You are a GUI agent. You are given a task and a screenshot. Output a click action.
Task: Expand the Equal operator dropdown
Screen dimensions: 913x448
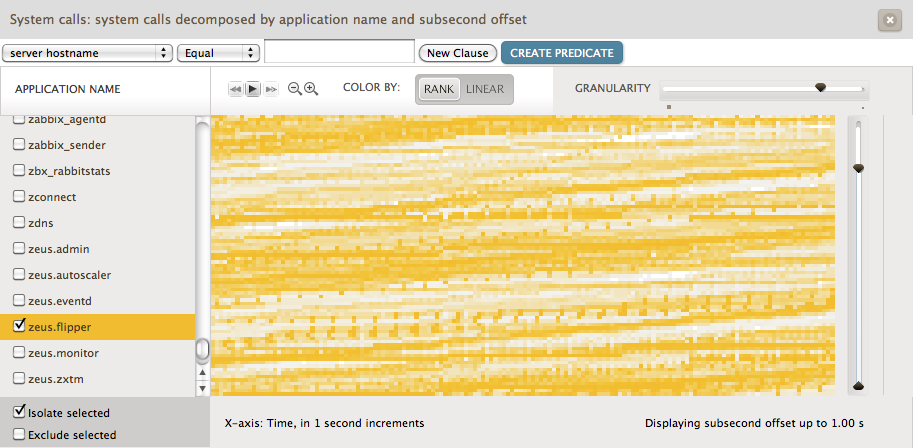(x=218, y=53)
